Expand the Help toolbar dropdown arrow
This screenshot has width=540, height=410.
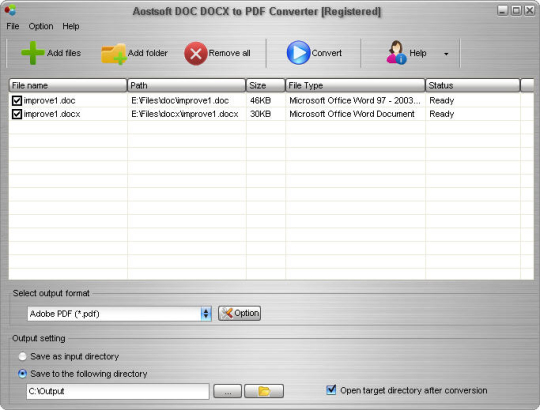click(446, 54)
